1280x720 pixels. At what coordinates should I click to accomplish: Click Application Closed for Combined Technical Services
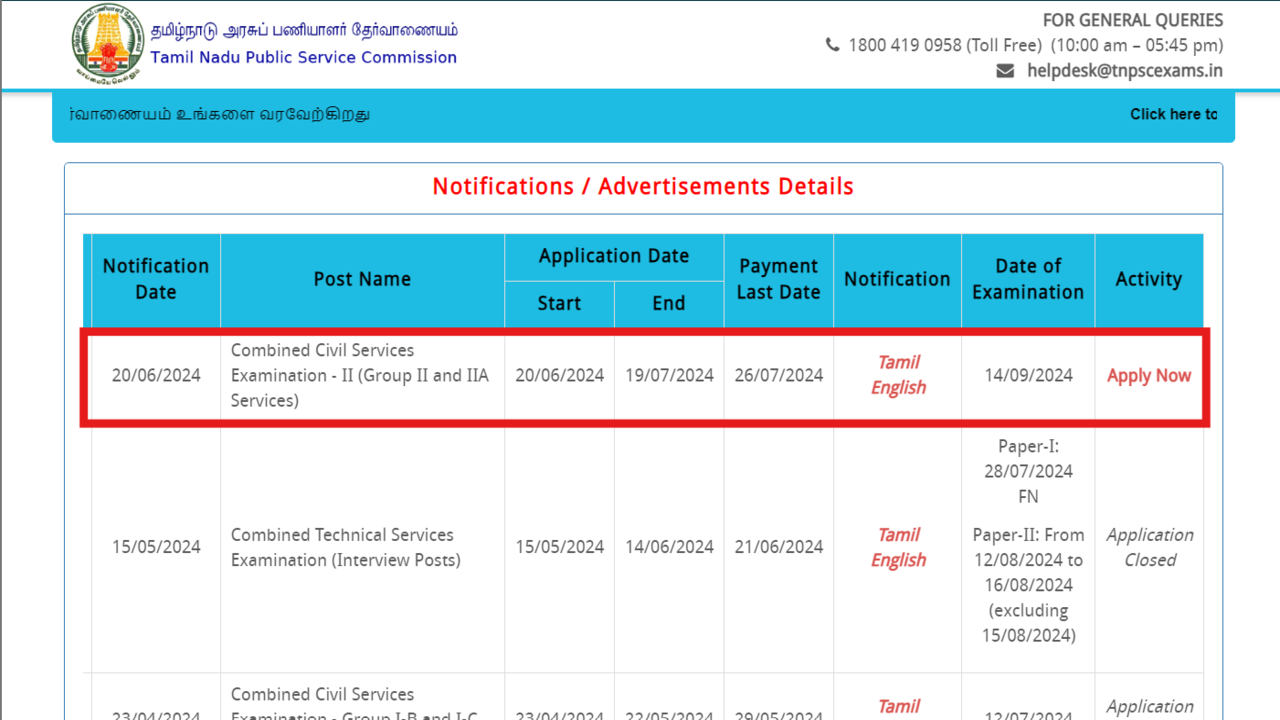[x=1149, y=547]
